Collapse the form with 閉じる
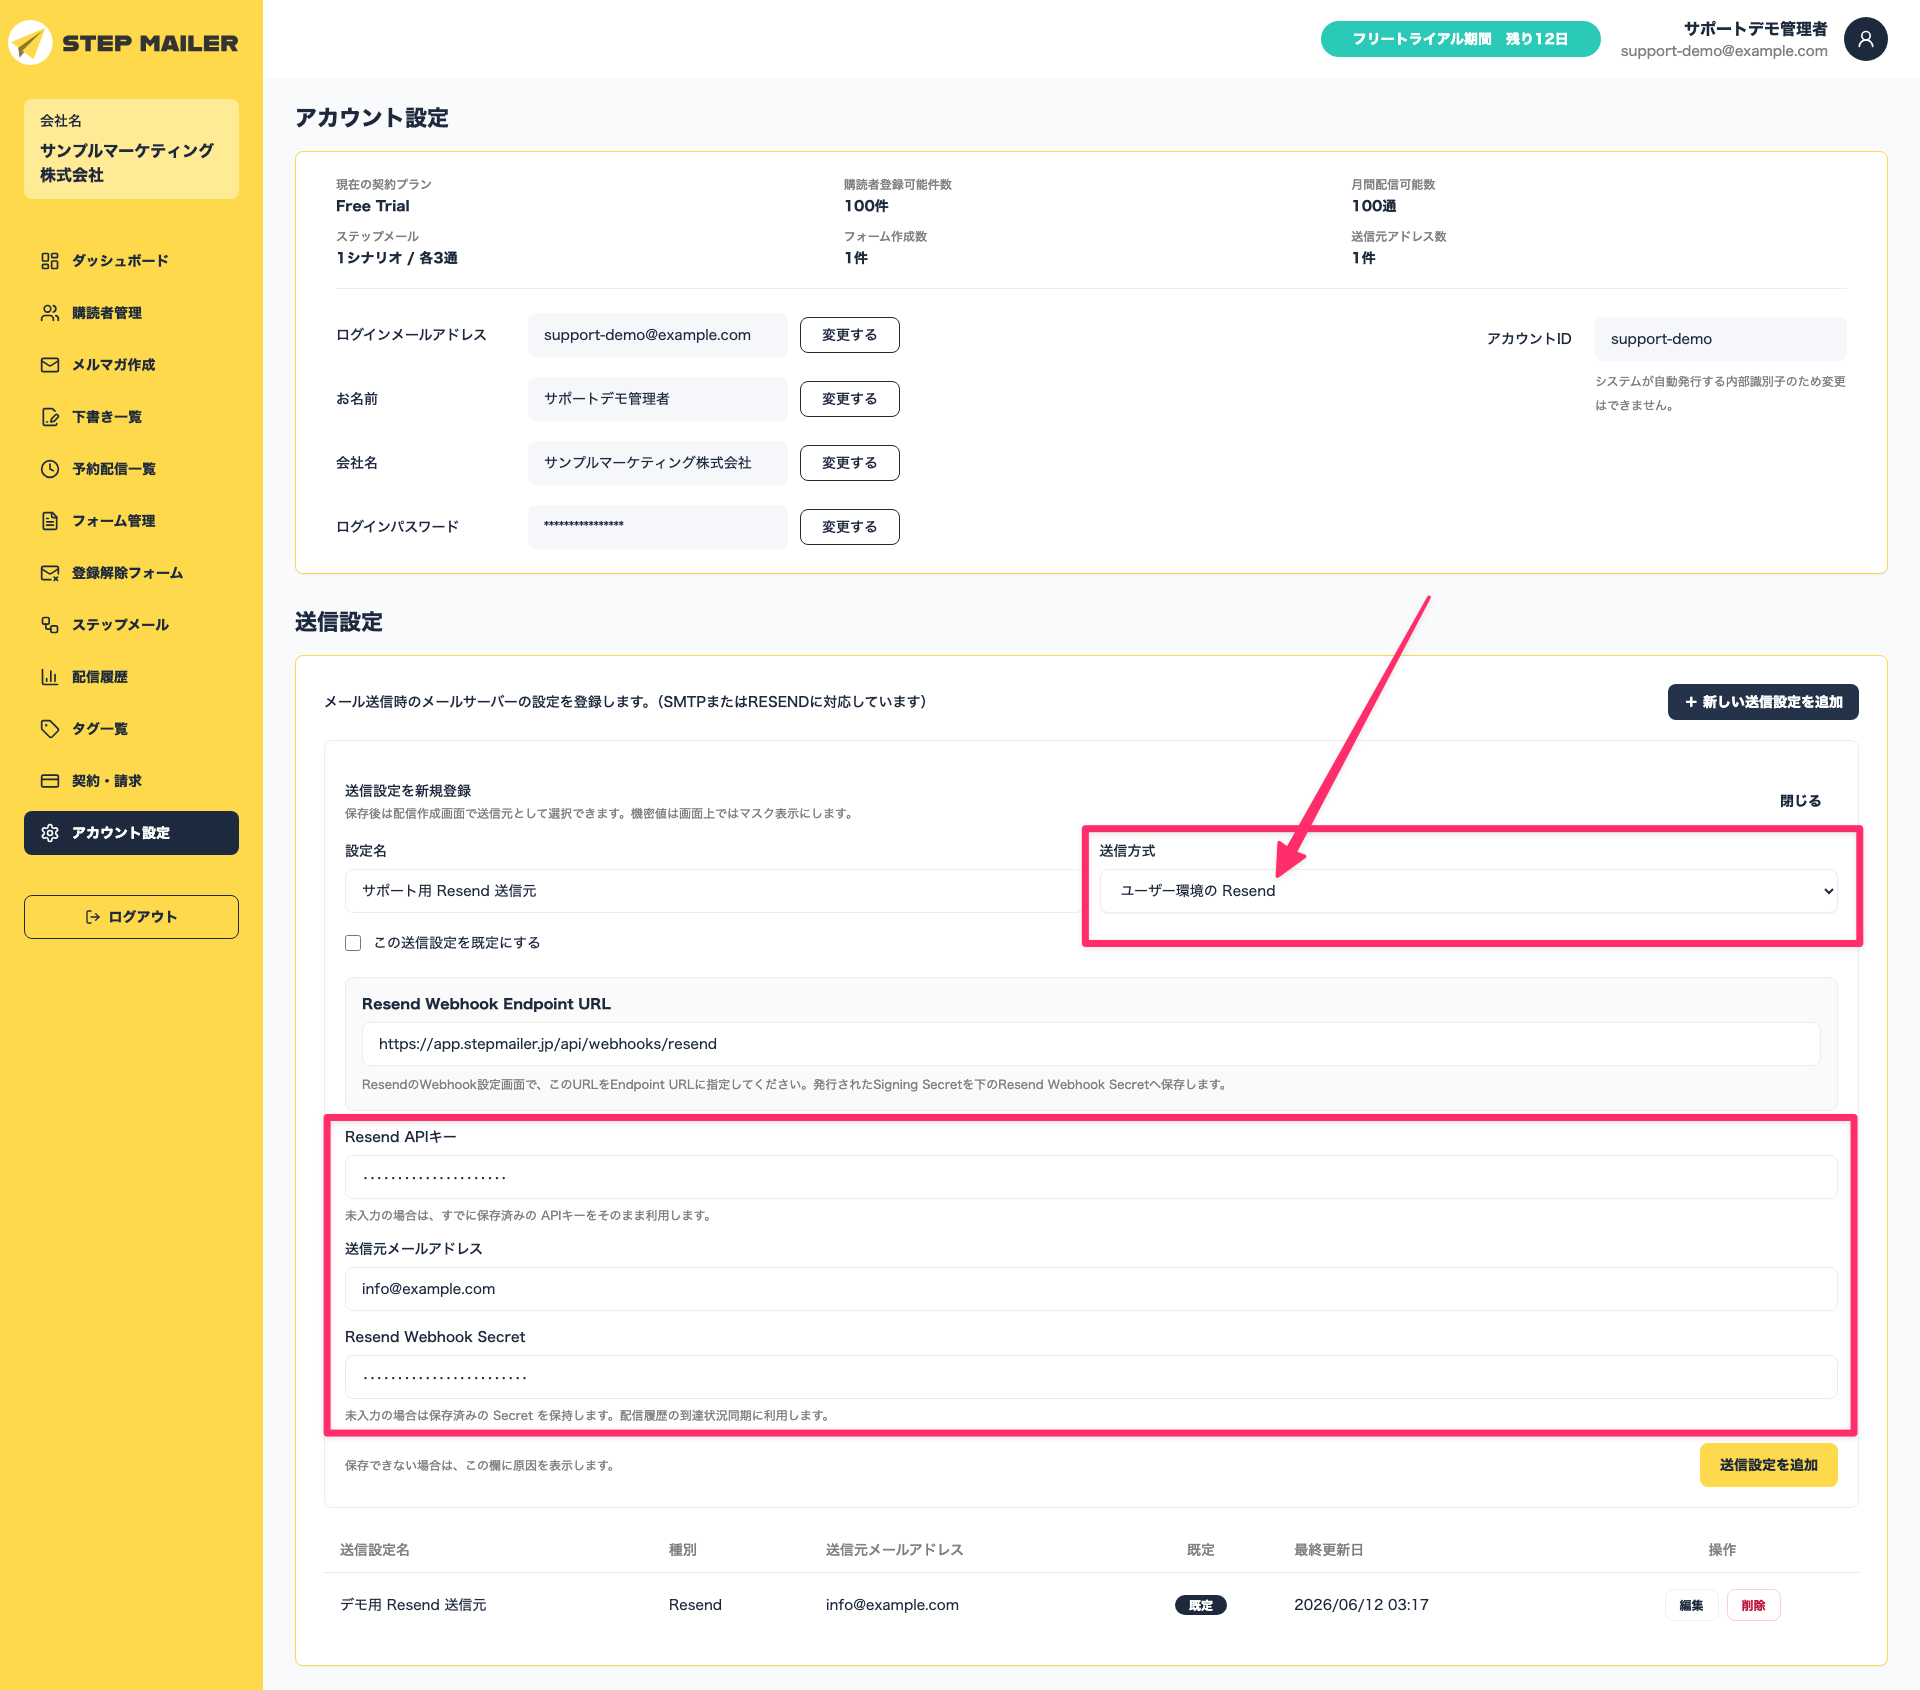The width and height of the screenshot is (1920, 1690). [x=1800, y=801]
